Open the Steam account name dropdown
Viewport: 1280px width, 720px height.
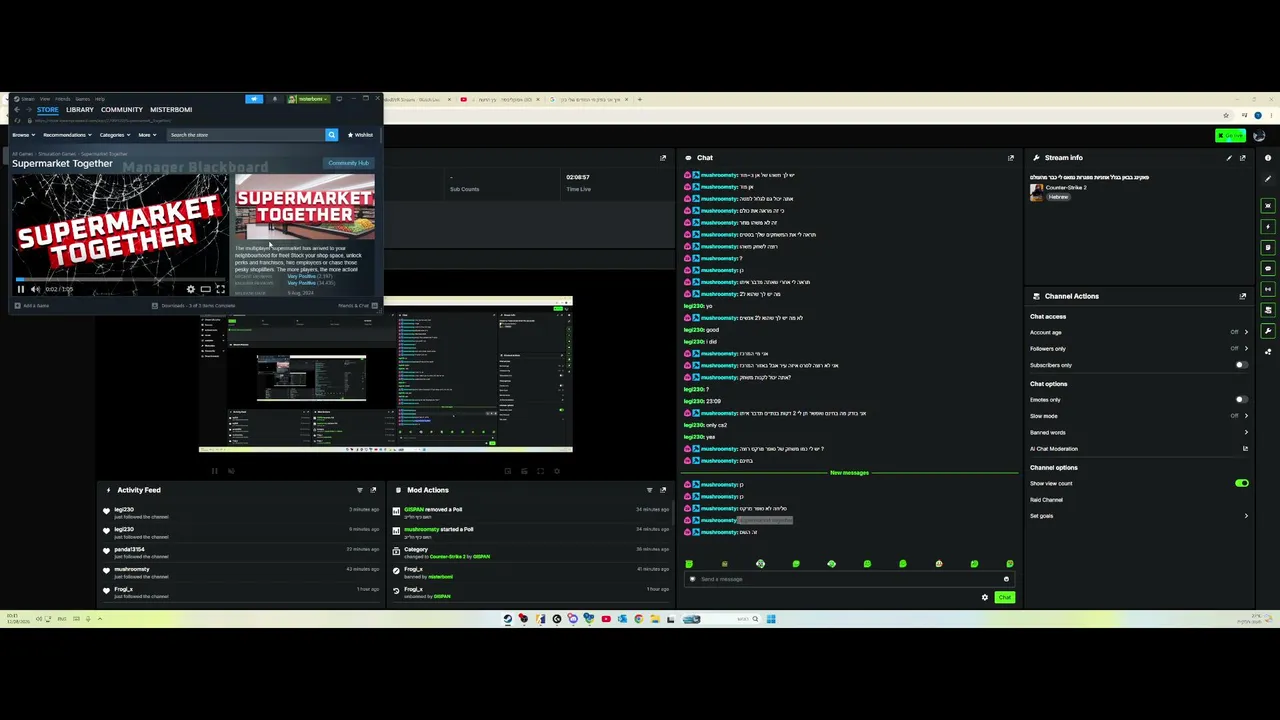(310, 99)
